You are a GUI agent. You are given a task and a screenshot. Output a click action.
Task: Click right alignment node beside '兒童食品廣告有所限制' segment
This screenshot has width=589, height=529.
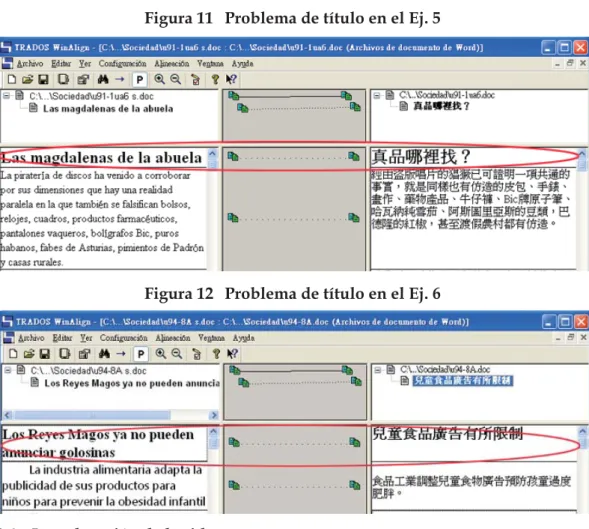click(355, 442)
